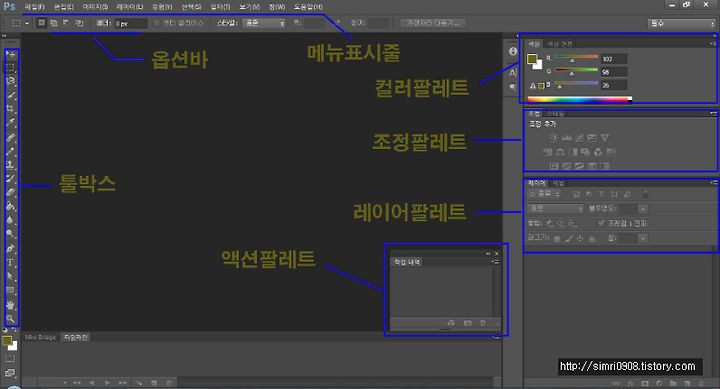The width and height of the screenshot is (720, 389).
Task: Add a Brightness/Contrast adjustment
Action: (554, 137)
